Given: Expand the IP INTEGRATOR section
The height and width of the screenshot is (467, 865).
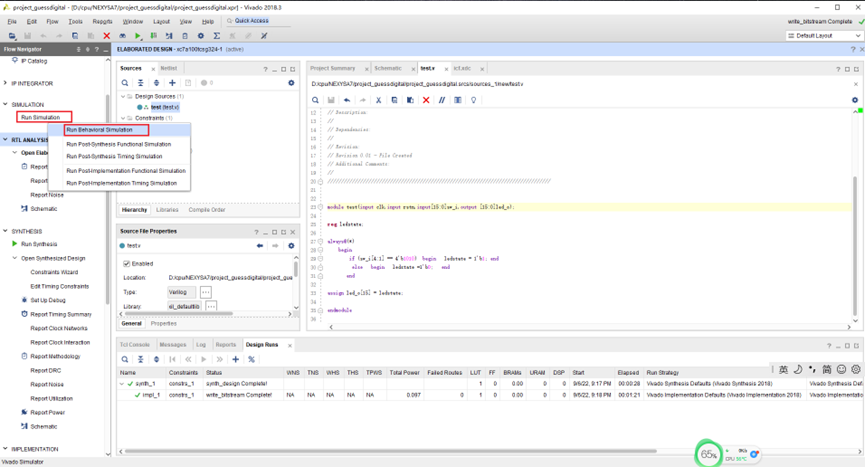Looking at the screenshot, I should pos(6,84).
